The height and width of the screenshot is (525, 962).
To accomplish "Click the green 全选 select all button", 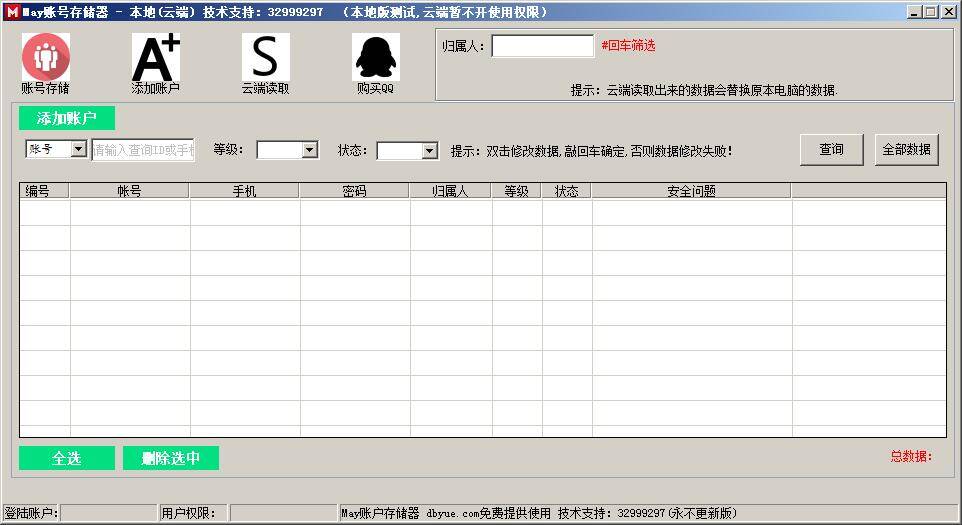I will coord(67,458).
